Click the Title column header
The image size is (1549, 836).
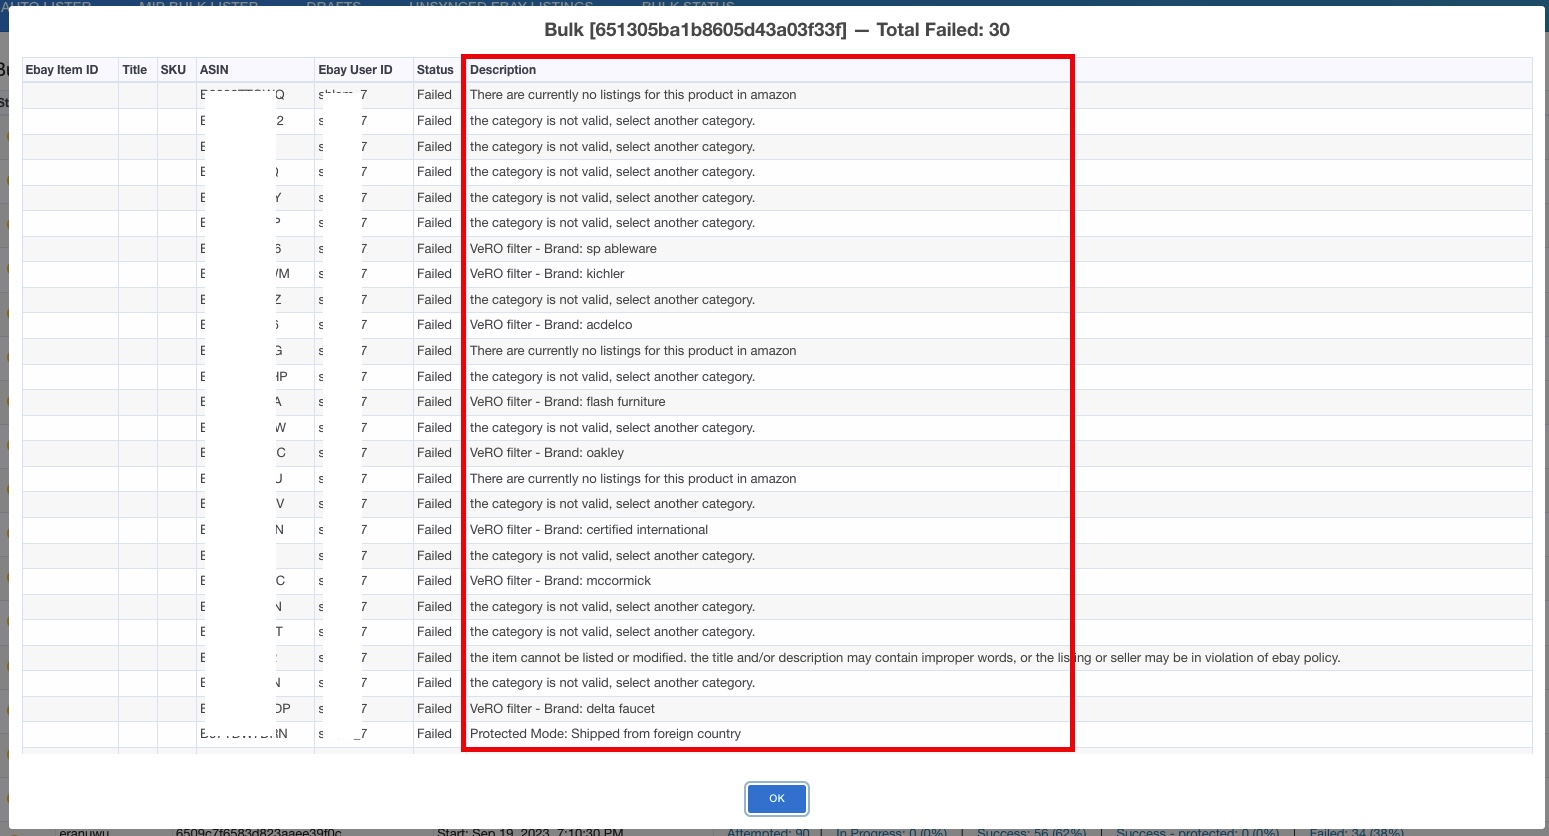coord(135,70)
